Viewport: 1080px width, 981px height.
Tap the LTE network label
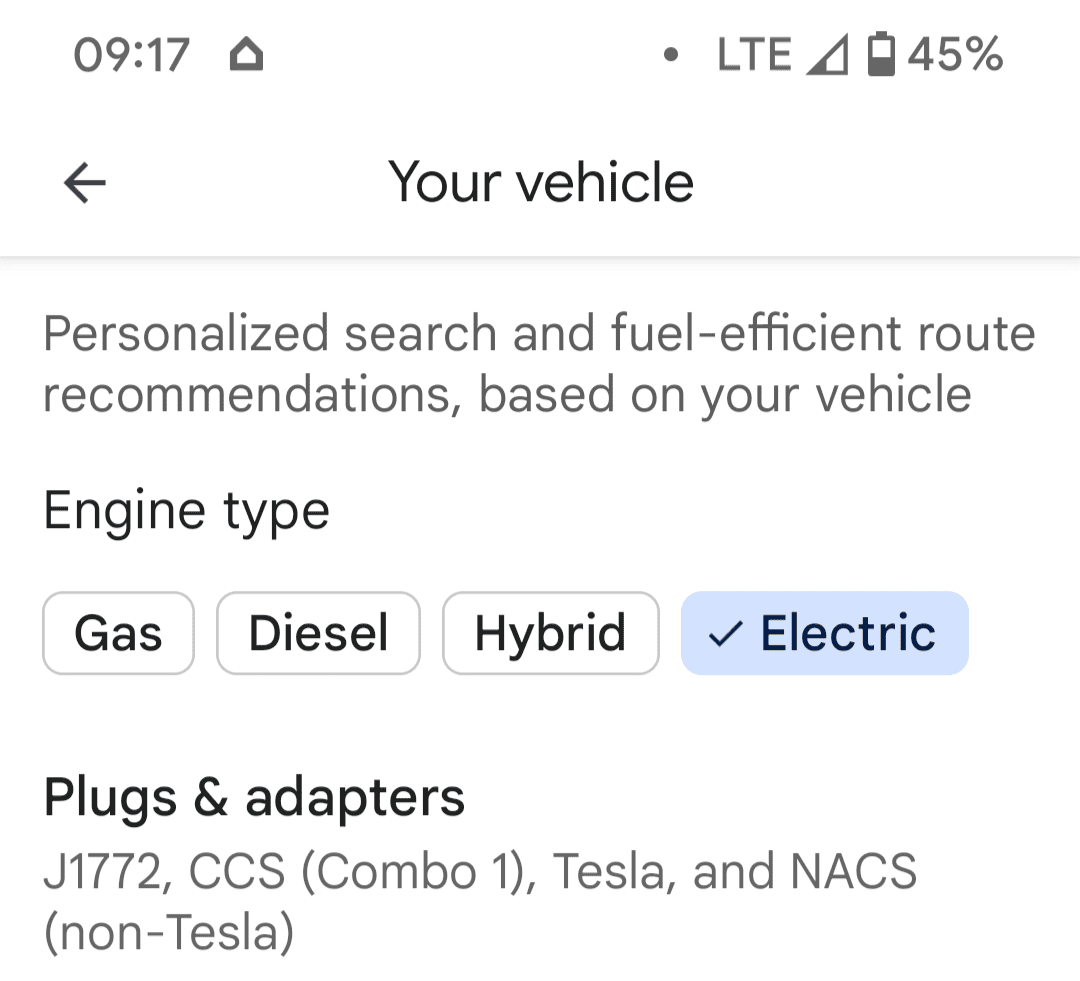coord(754,55)
